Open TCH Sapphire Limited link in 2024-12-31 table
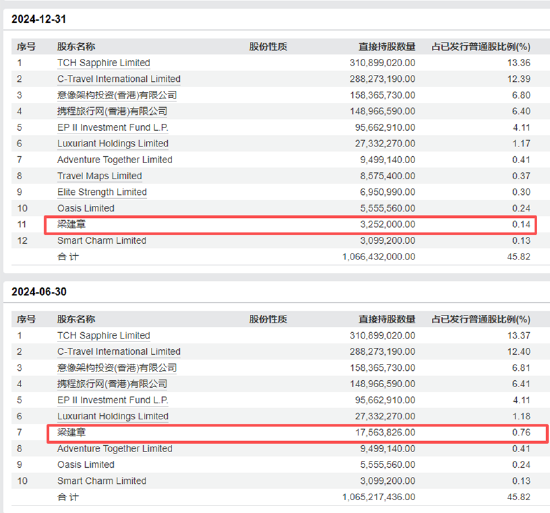Screen dimensions: 550x513 [x=103, y=63]
